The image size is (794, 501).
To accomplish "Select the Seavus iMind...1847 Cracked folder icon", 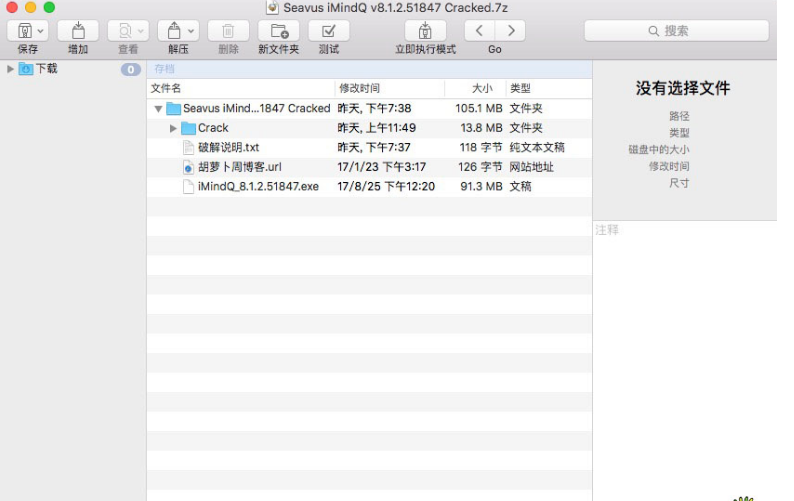I will click(174, 108).
